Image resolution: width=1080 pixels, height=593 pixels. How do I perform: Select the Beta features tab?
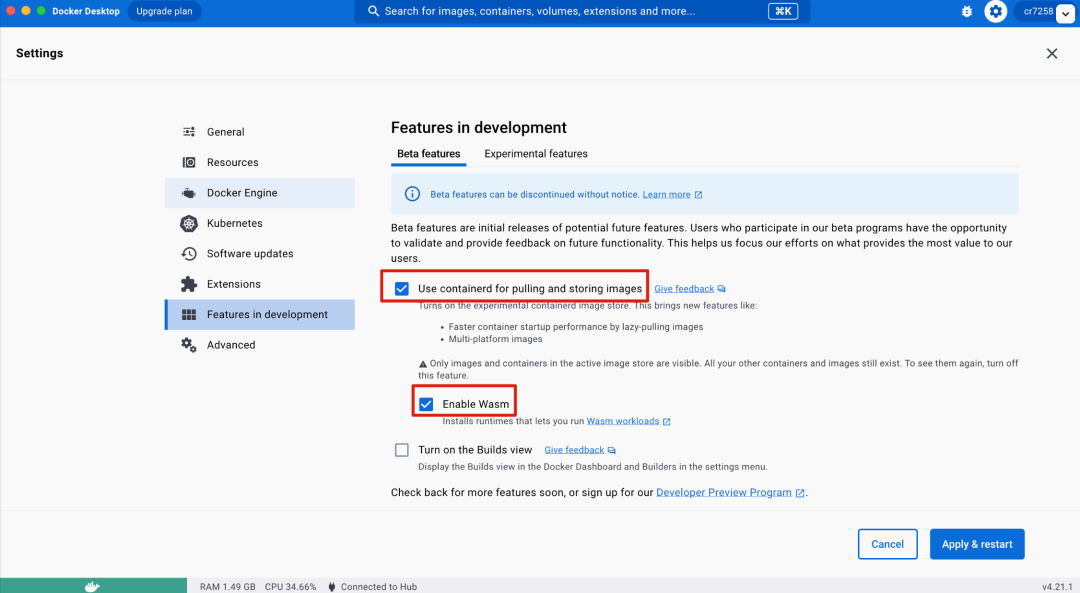click(428, 154)
